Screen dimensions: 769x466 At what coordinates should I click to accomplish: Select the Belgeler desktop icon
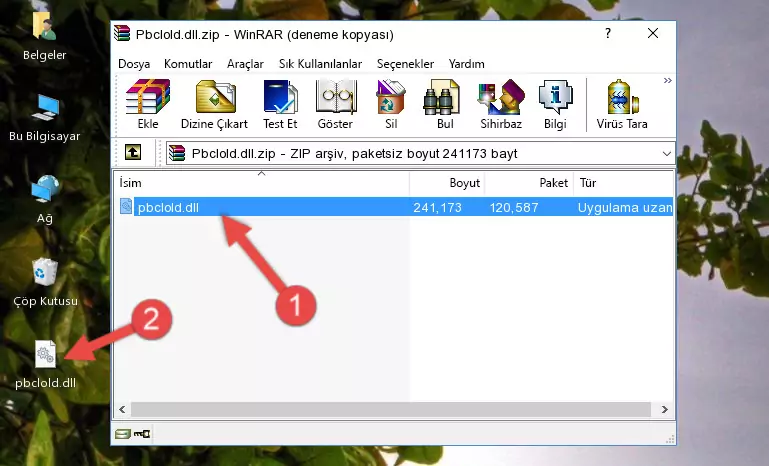[45, 35]
